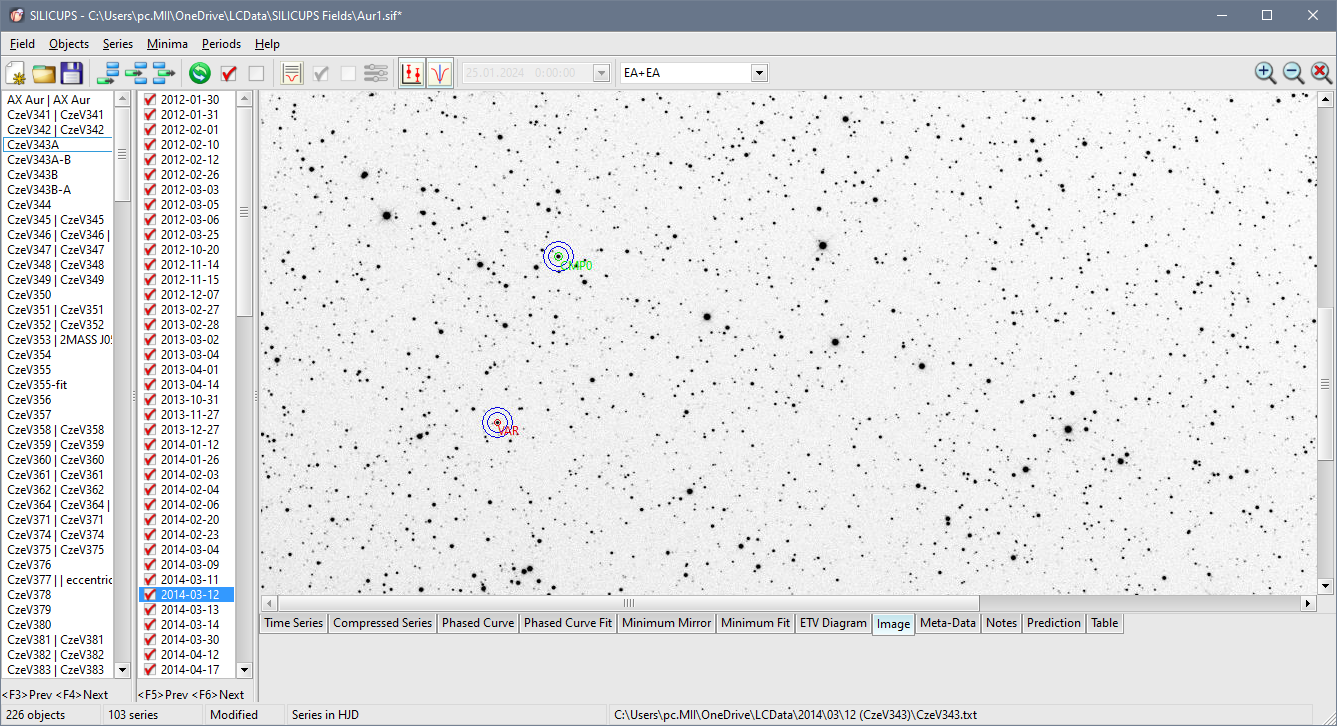Screen dimensions: 1337x726
Task: Click objects list scroll-up arrow
Action: pos(123,99)
